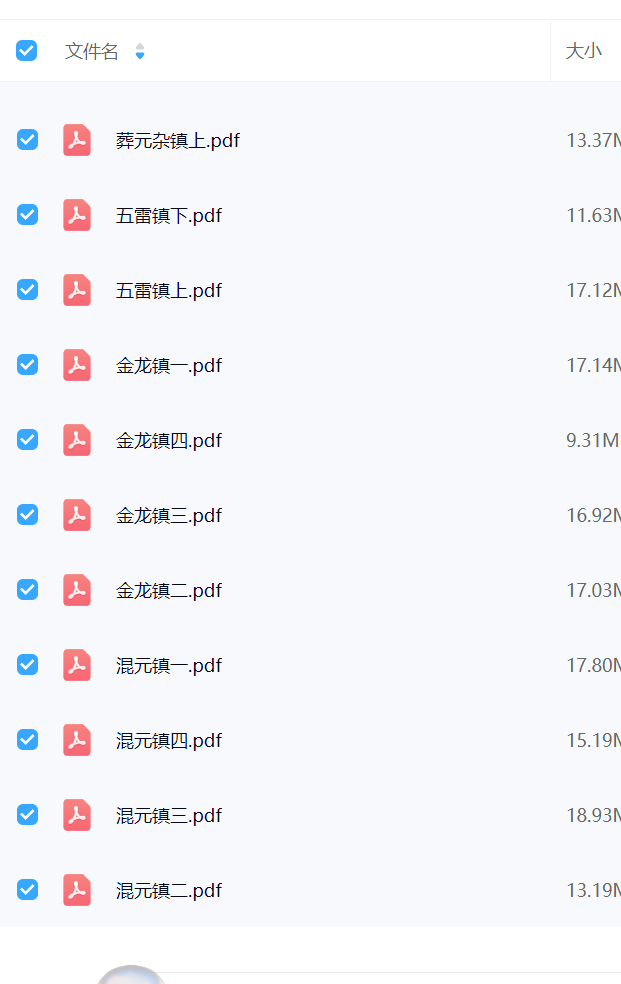This screenshot has height=984, width=621.
Task: Open the file 混元镇四.pdf
Action: pyautogui.click(x=169, y=741)
